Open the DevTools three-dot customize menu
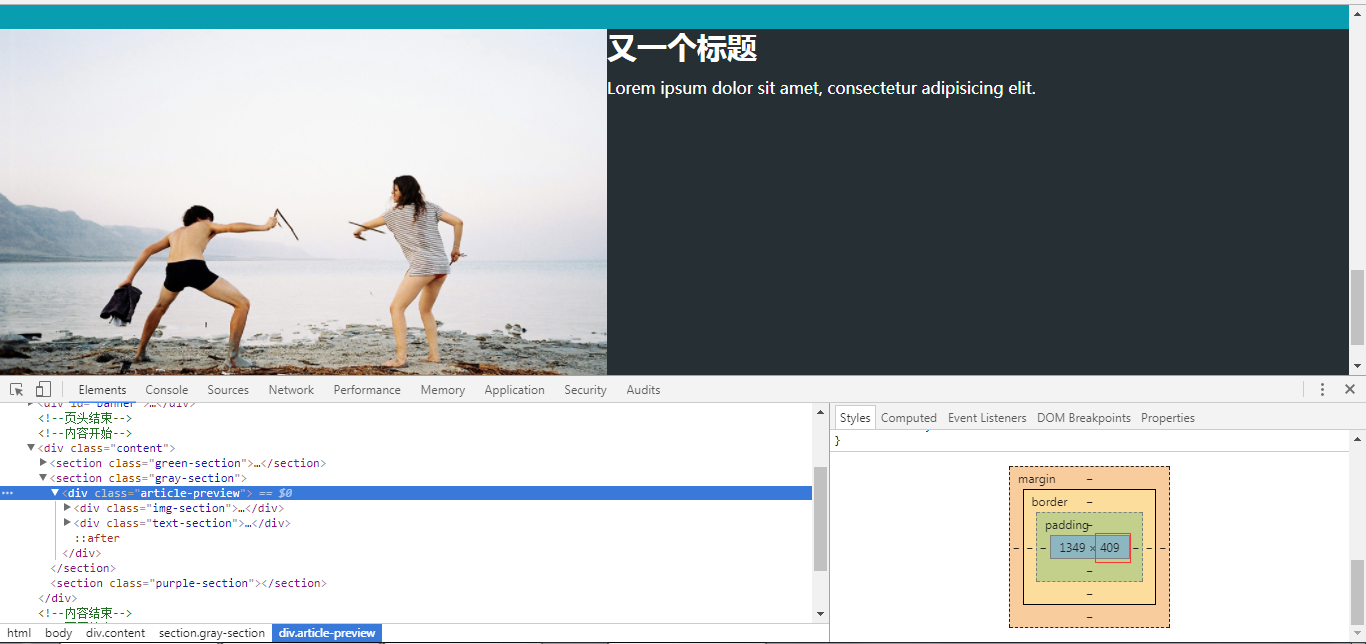The image size is (1366, 644). tap(1322, 390)
